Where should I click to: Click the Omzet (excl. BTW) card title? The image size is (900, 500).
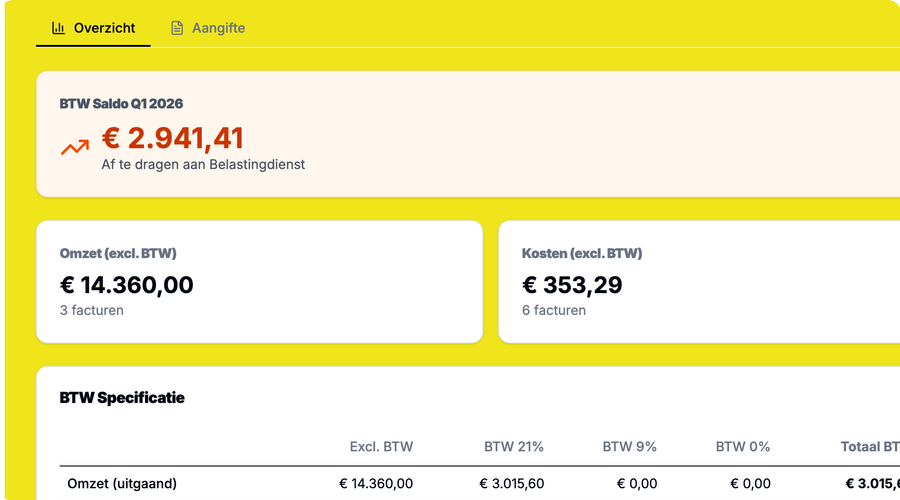118,253
